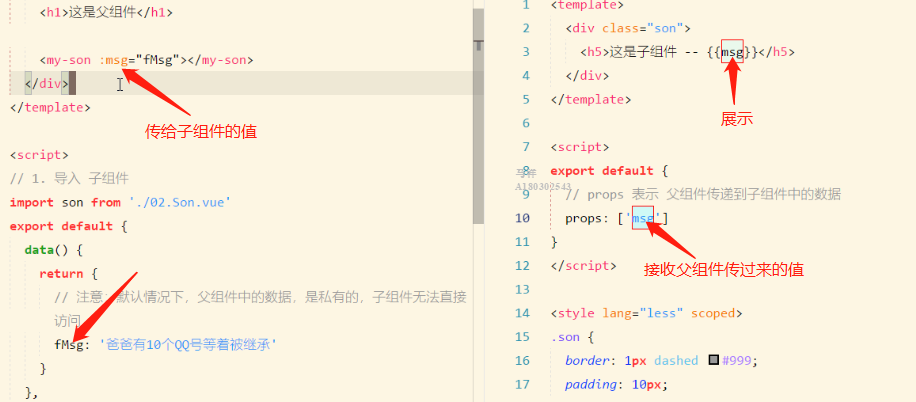Click the '</script>' tag on line 12
Viewport: 916px width, 402px height.
(x=584, y=265)
